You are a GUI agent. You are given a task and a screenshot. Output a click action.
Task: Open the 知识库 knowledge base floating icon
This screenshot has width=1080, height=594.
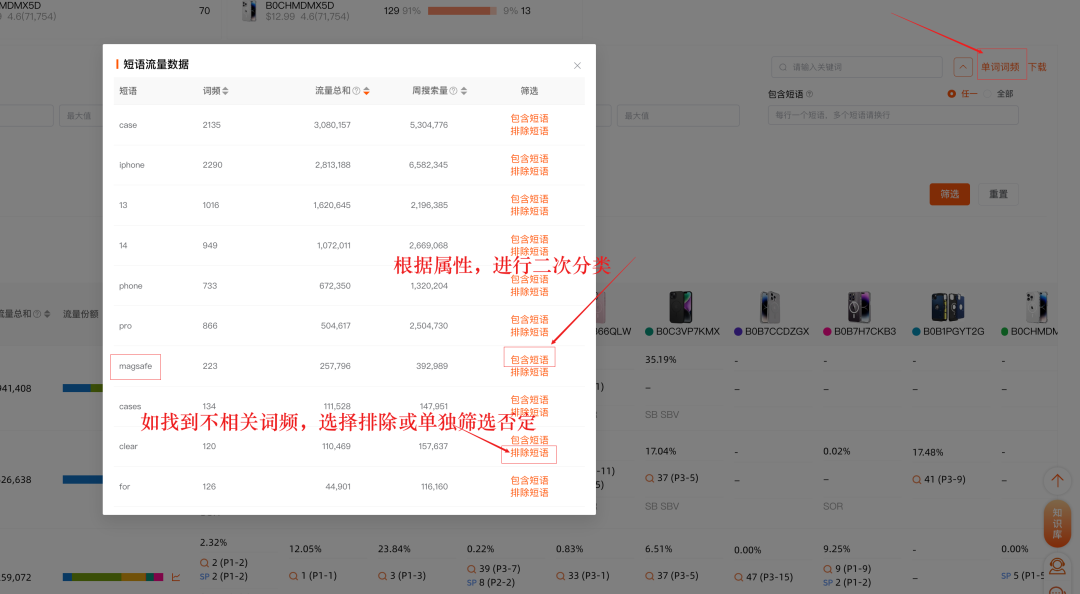point(1056,523)
